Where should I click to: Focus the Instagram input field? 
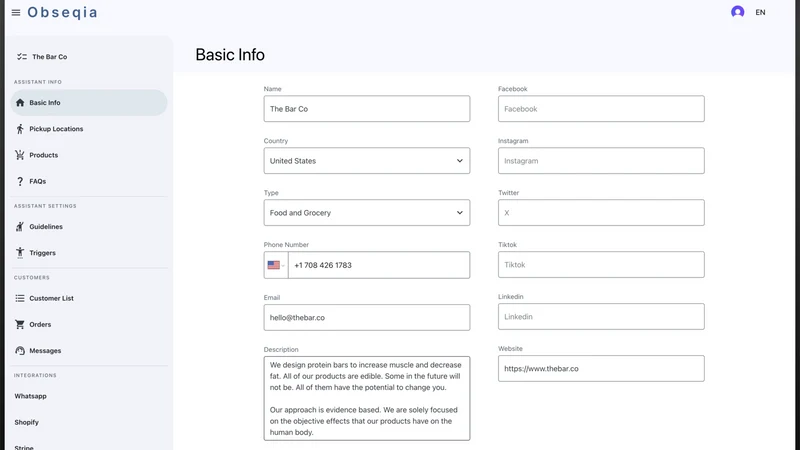click(x=601, y=161)
